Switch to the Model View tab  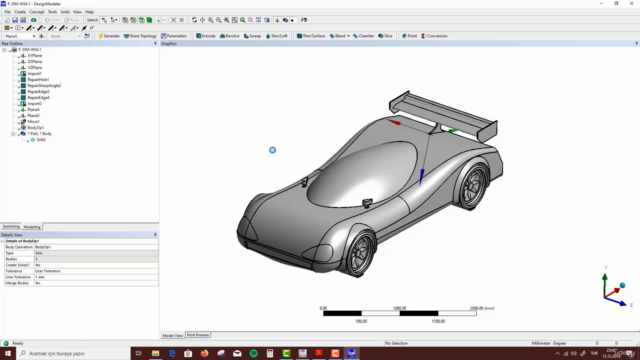[173, 336]
